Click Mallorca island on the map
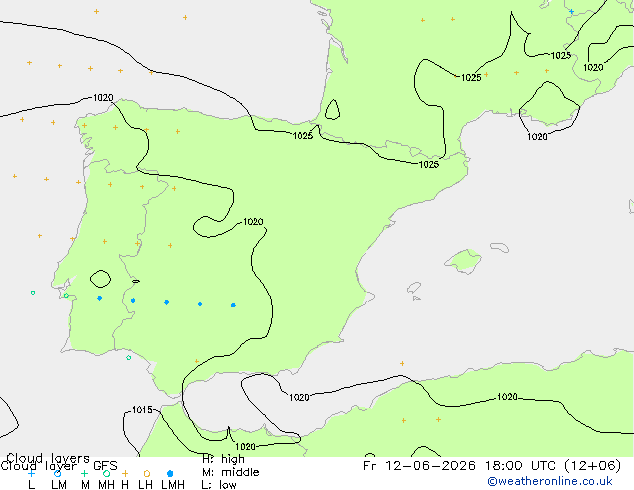The width and height of the screenshot is (634, 490). click(464, 261)
